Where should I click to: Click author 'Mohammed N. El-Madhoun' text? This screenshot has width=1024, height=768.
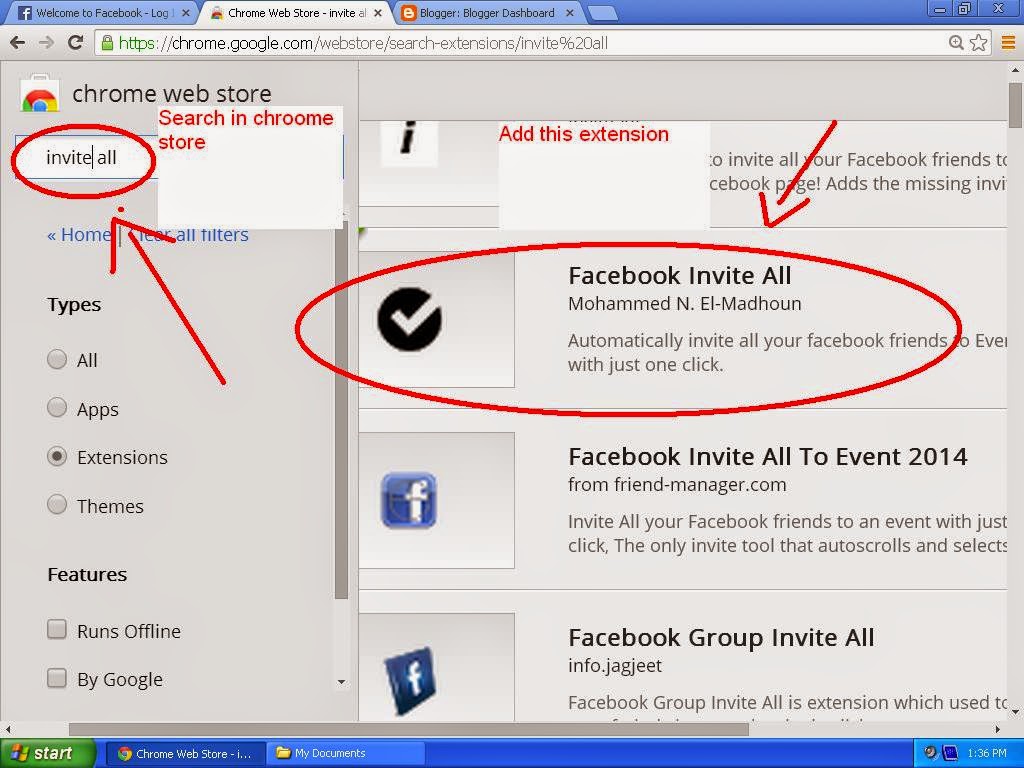pos(684,304)
